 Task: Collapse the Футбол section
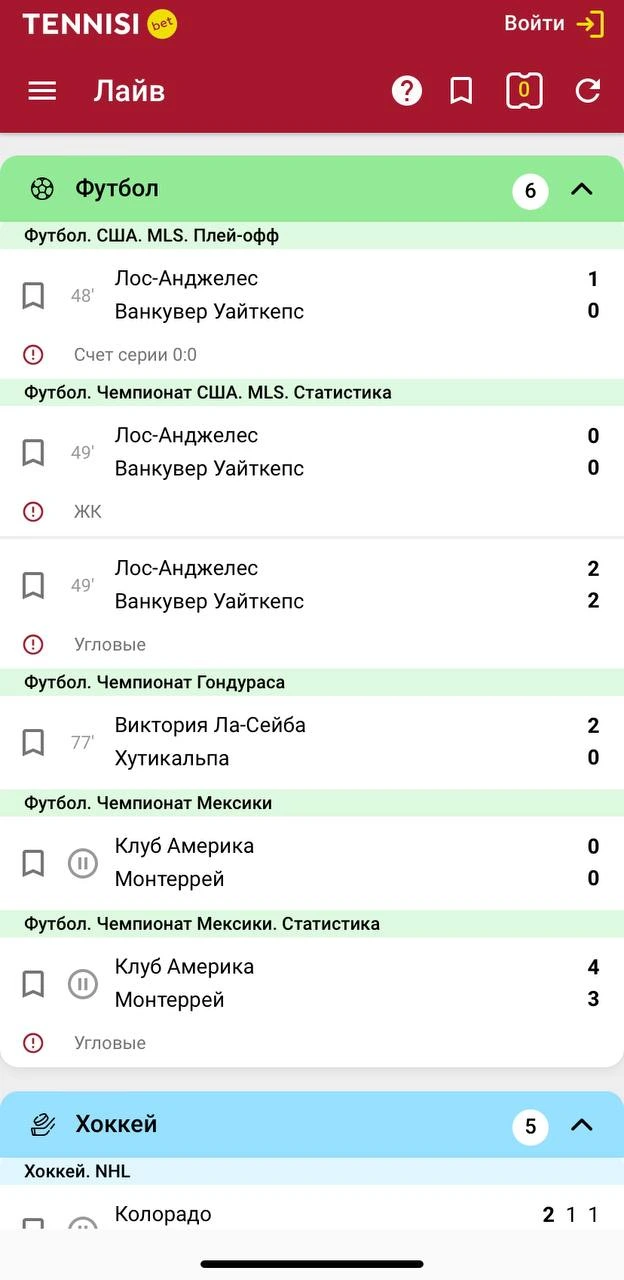coord(582,188)
